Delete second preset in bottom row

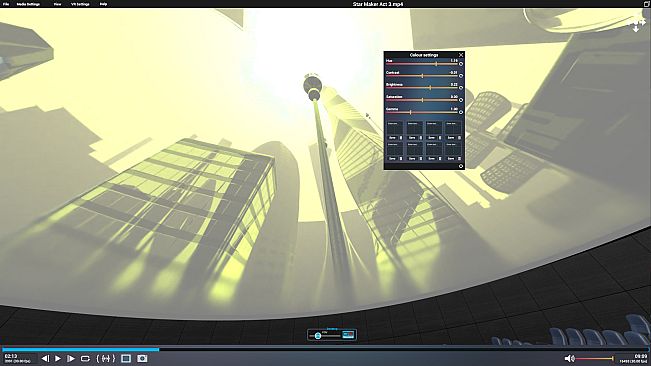click(421, 159)
